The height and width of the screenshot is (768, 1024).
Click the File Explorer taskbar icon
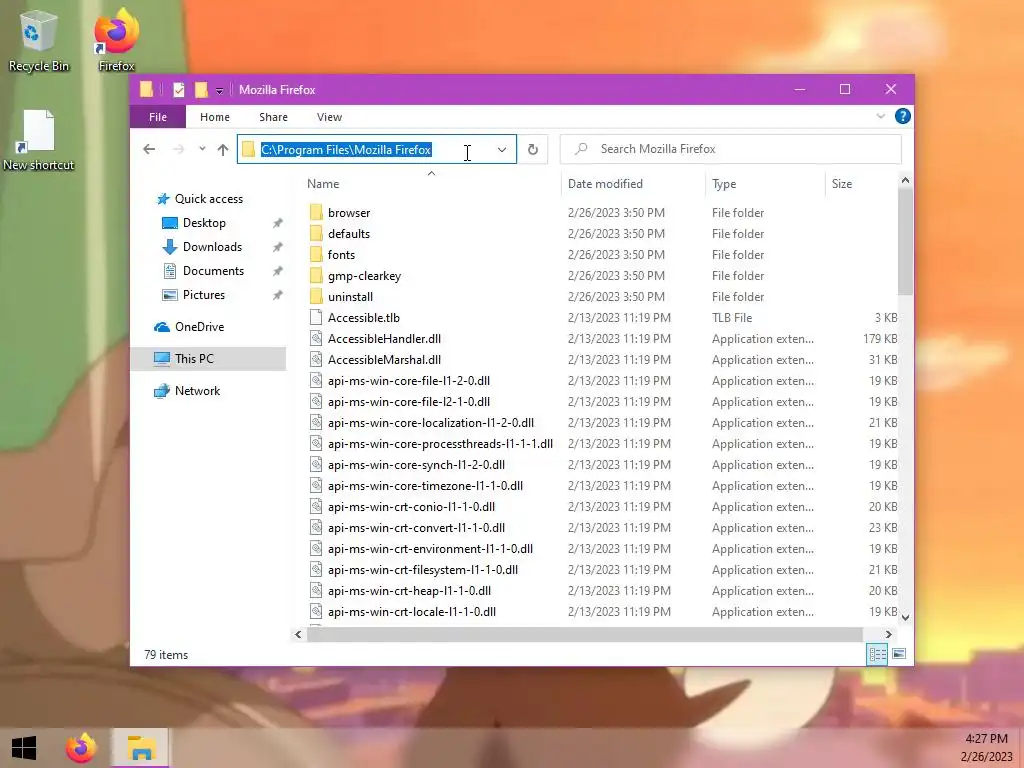point(140,748)
